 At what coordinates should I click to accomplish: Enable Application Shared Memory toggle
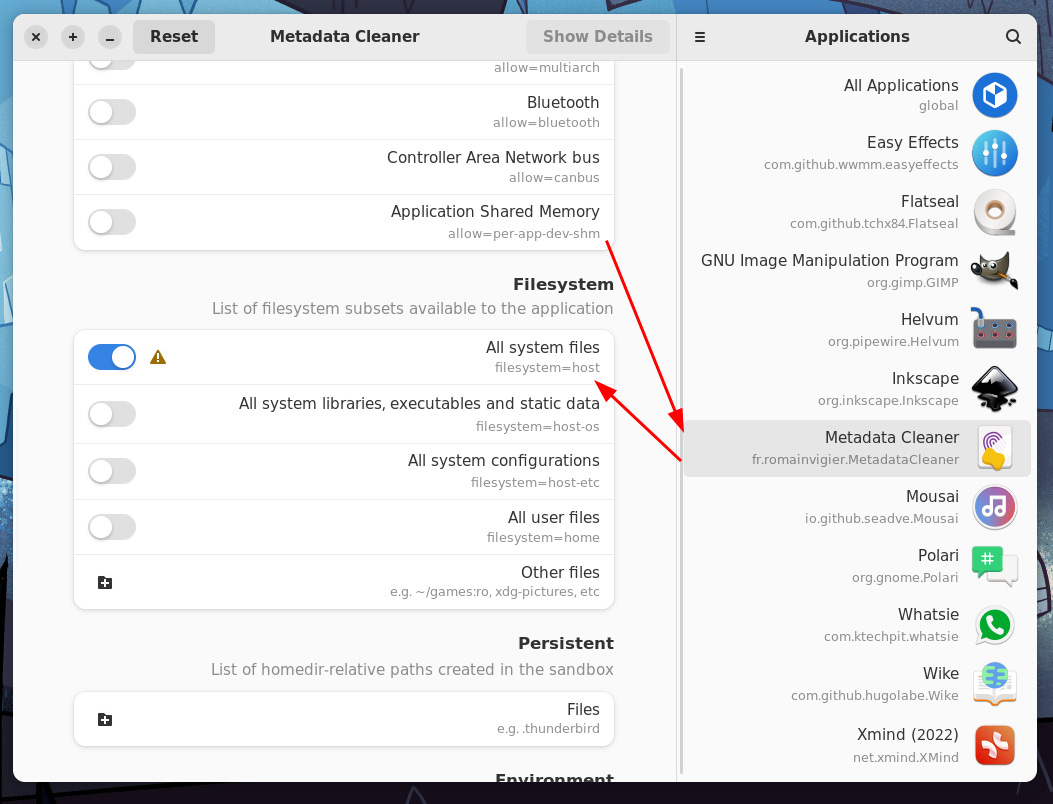[x=112, y=222]
